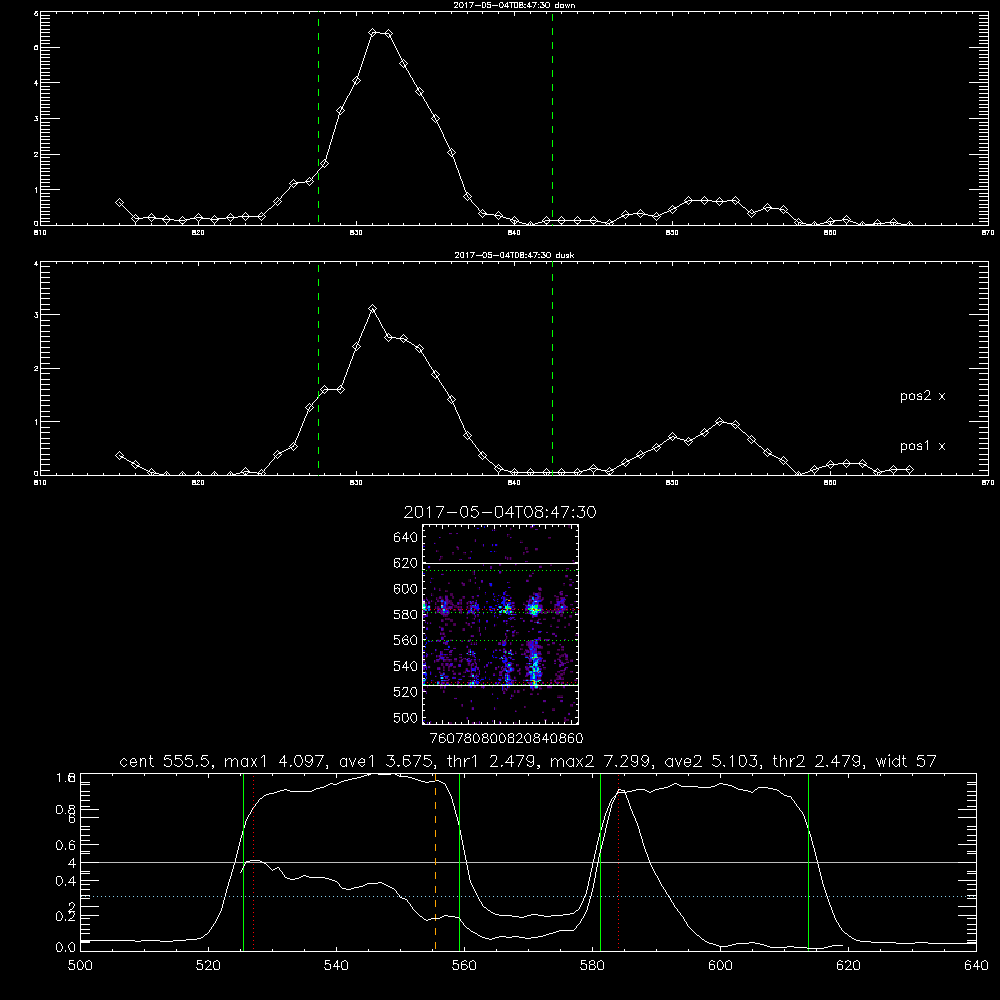Click 'cent 555.5' in the bottom title
1000x1000 pixels.
166,761
